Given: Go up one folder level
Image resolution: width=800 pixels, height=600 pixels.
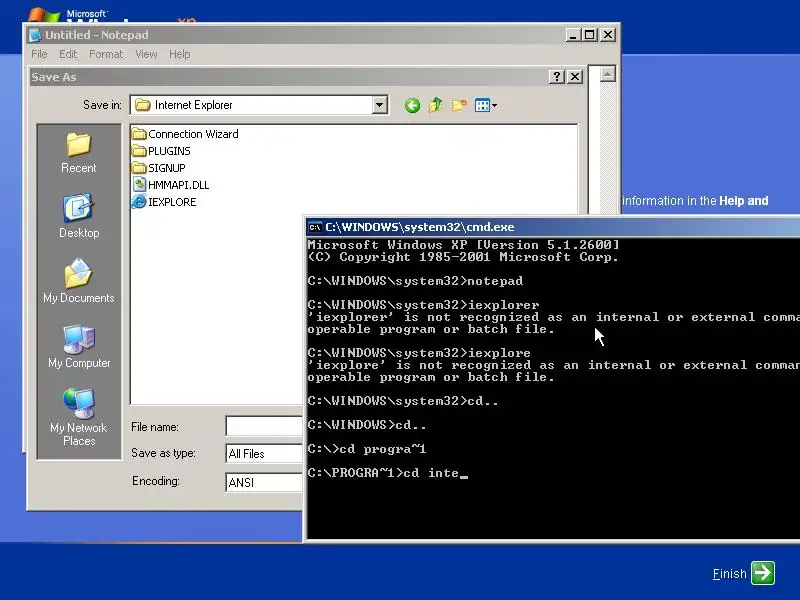Looking at the screenshot, I should pos(436,105).
